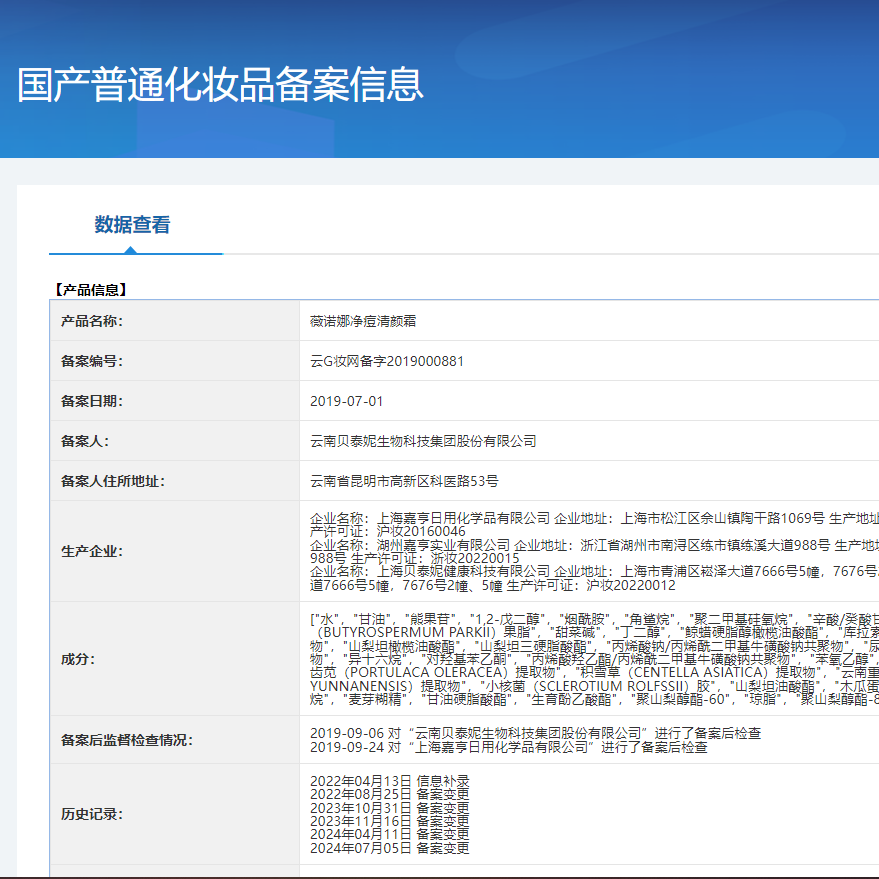Select the 成分 ingredients row label

pyautogui.click(x=78, y=658)
